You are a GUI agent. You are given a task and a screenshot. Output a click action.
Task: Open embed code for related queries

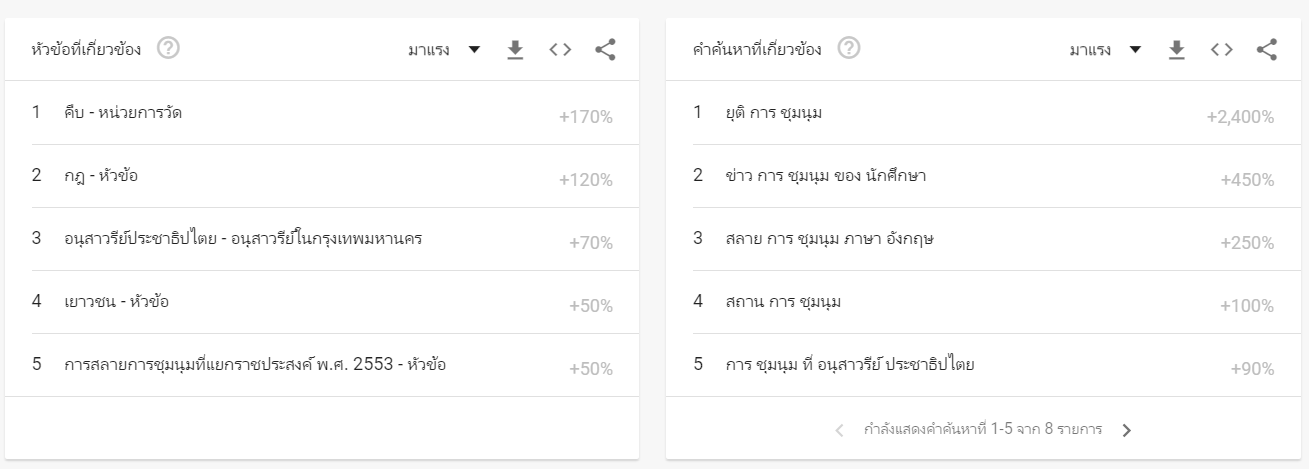(x=1221, y=50)
